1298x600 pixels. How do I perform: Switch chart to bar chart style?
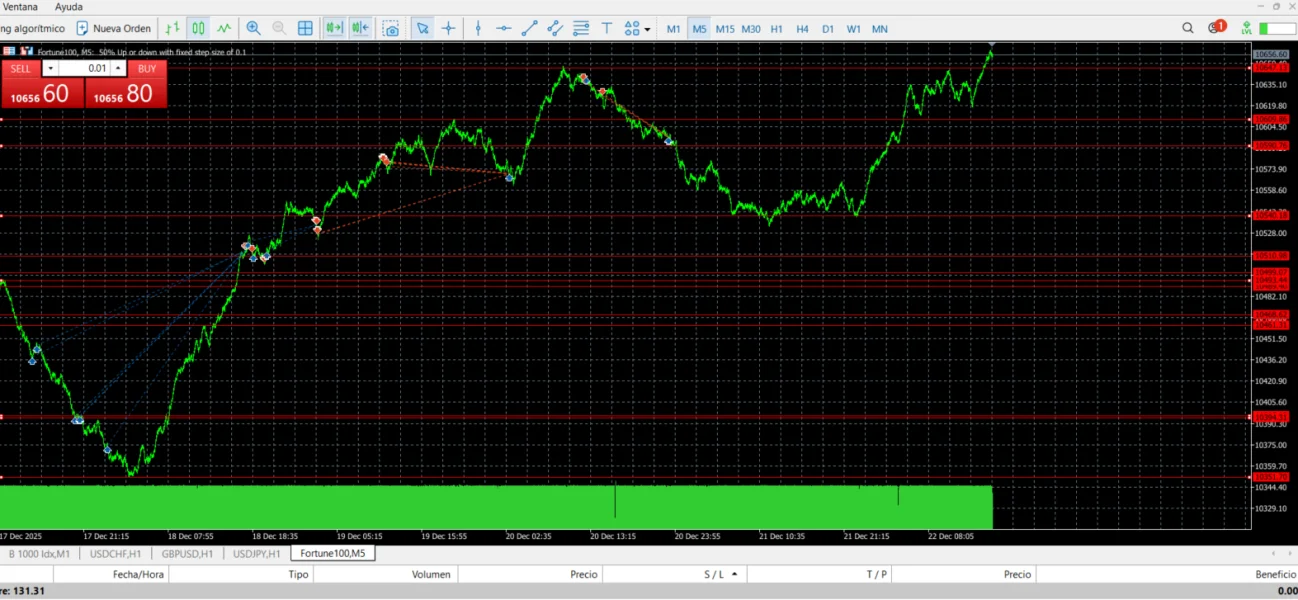pos(173,29)
